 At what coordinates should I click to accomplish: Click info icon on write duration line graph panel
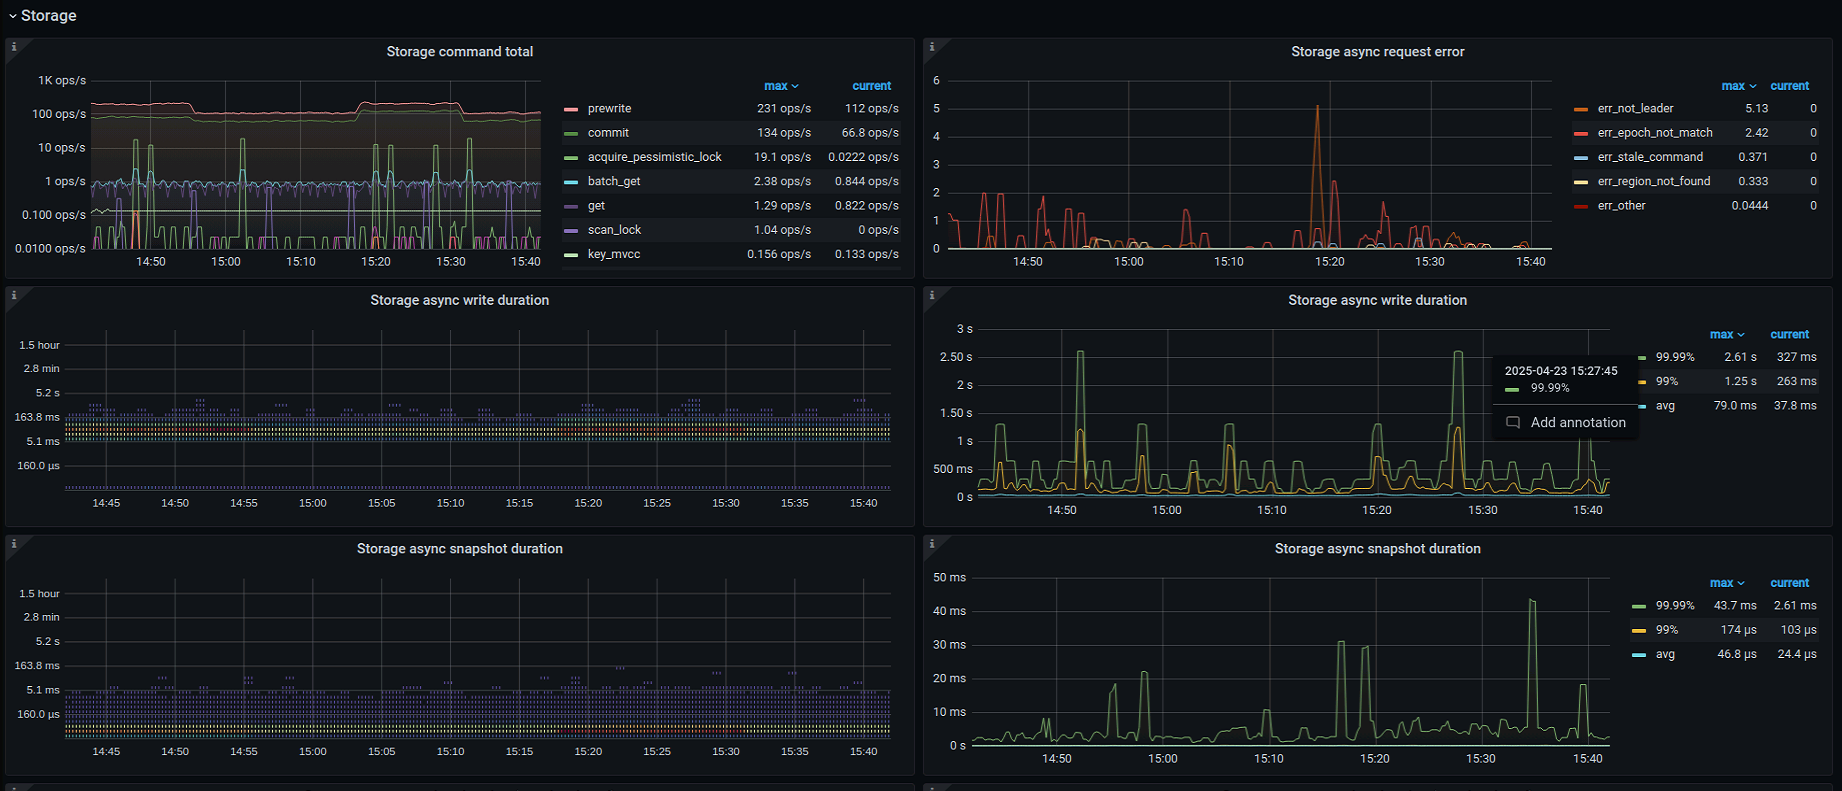(932, 295)
